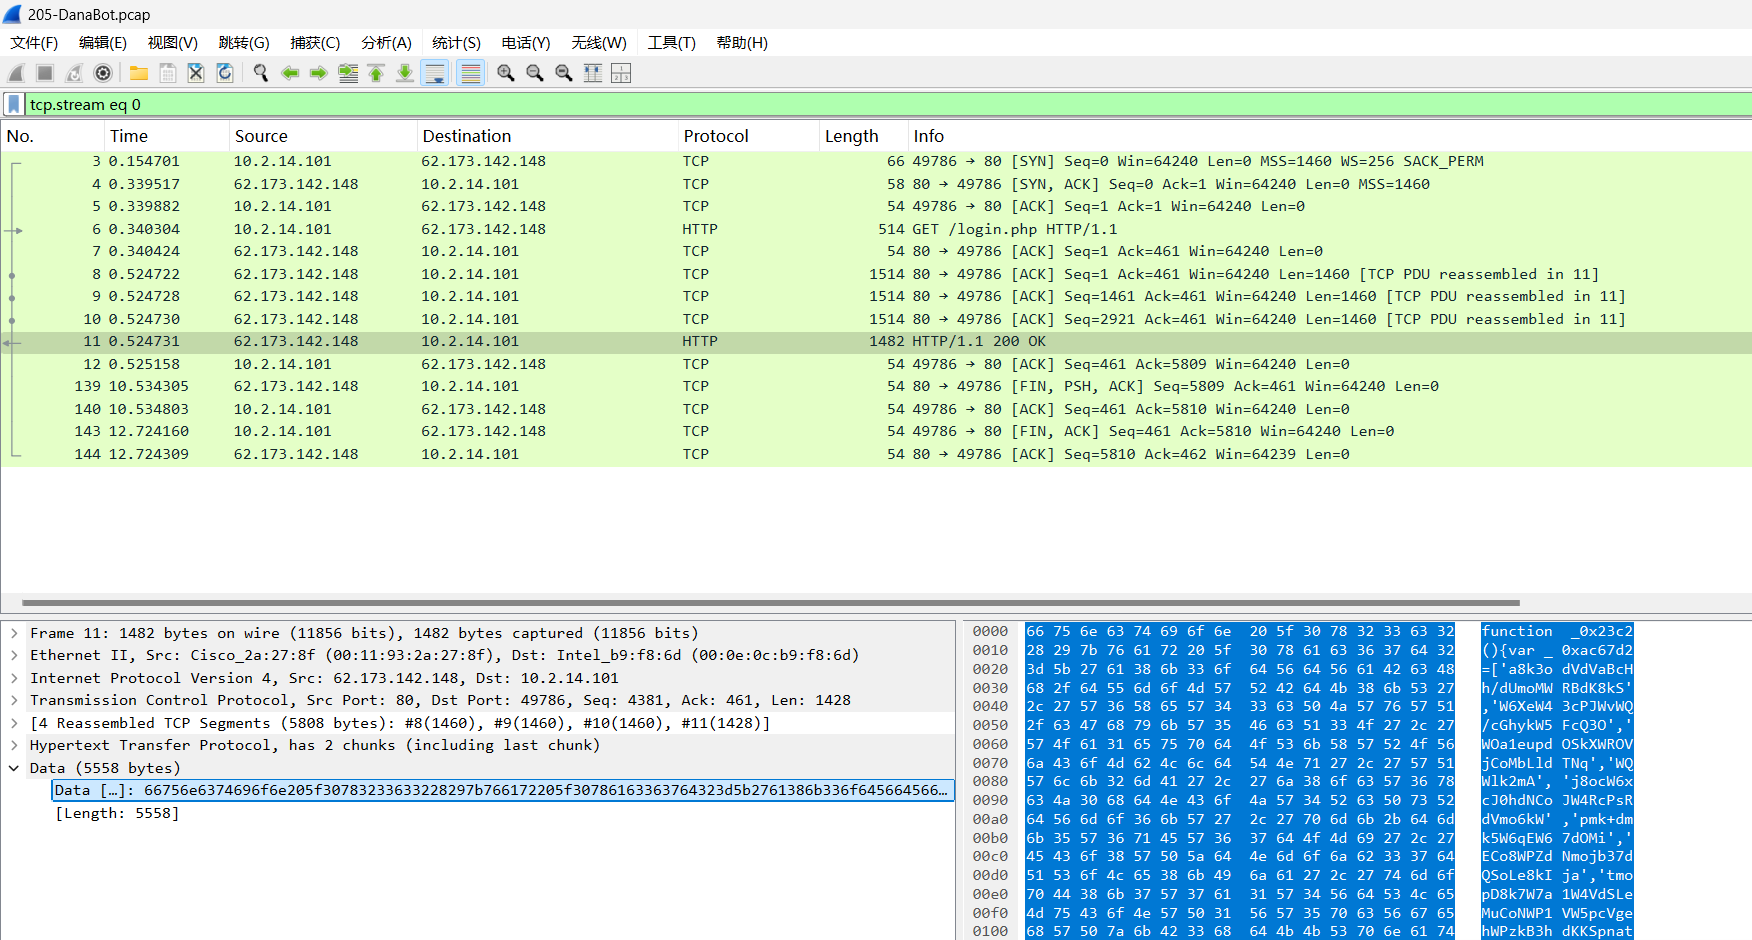The width and height of the screenshot is (1752, 940).
Task: Click the 0000 offset hex row bytes
Action: coord(1240,631)
